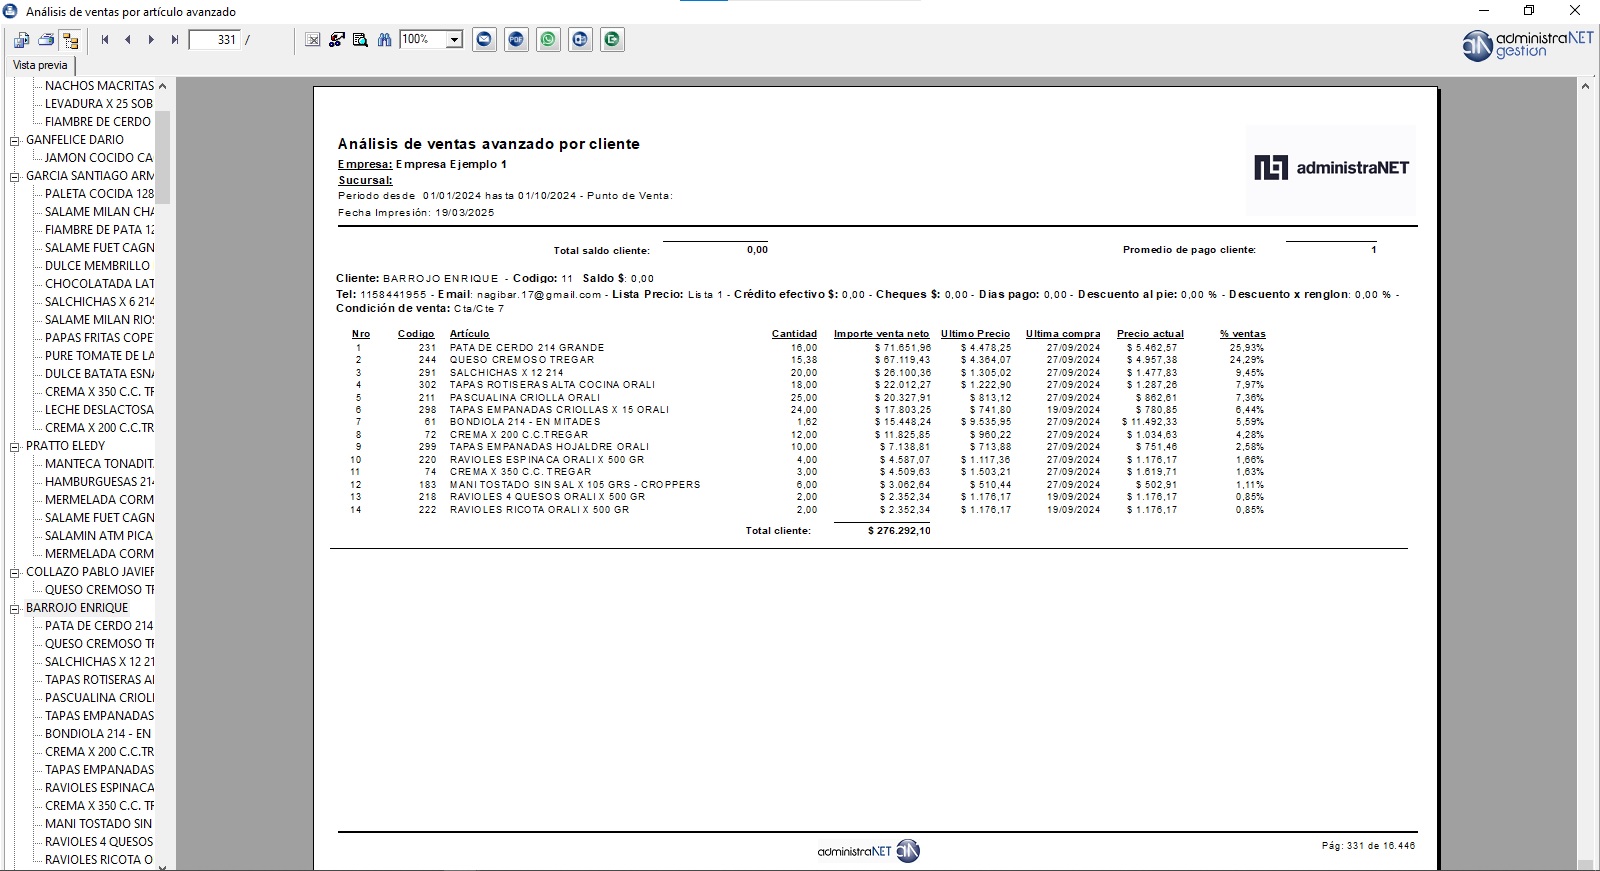Select CHOCOLATADA tree entry

99,284
